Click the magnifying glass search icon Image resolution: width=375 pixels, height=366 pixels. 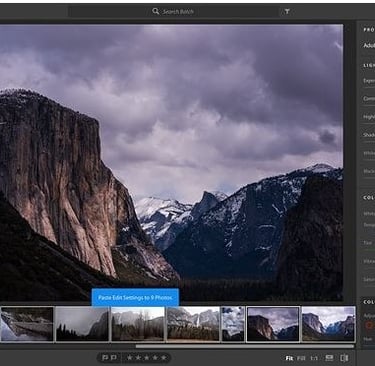coord(156,11)
